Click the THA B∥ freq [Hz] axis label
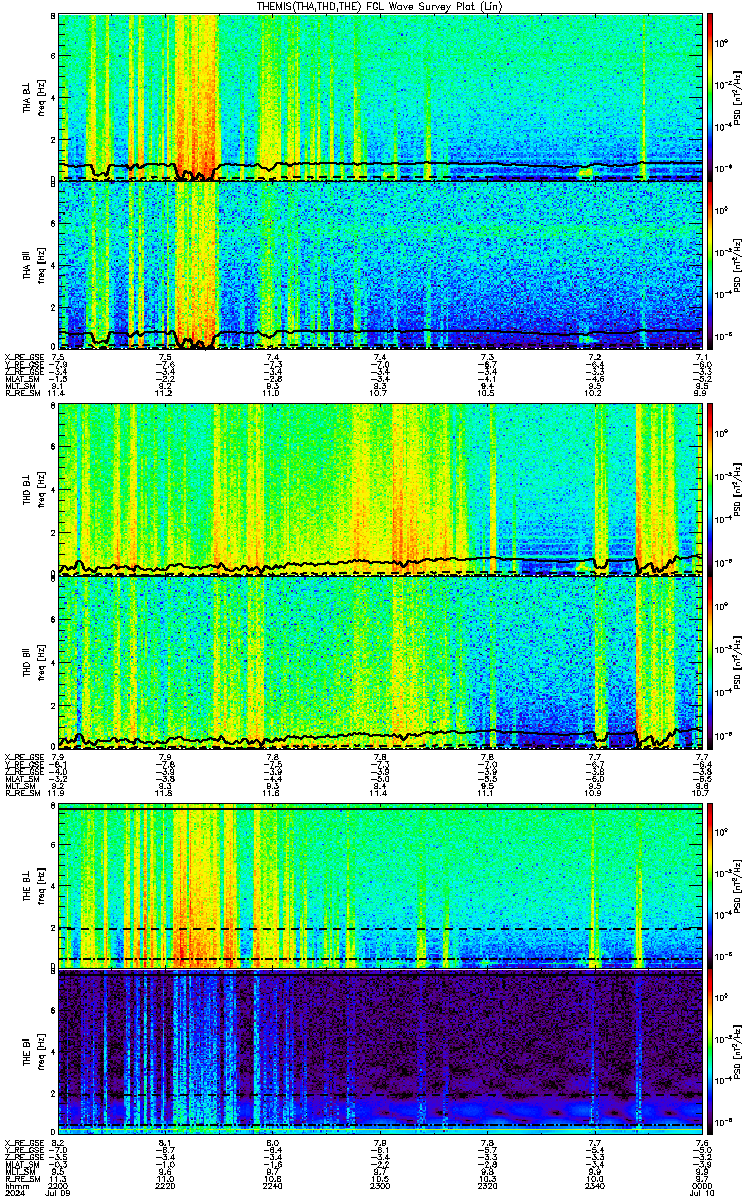Screen dimensions: 750x1200 (x=38, y=265)
